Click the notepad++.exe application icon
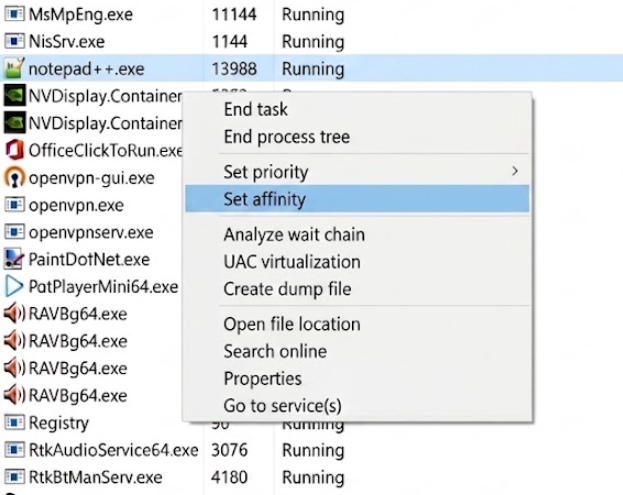The image size is (623, 495). coord(14,68)
